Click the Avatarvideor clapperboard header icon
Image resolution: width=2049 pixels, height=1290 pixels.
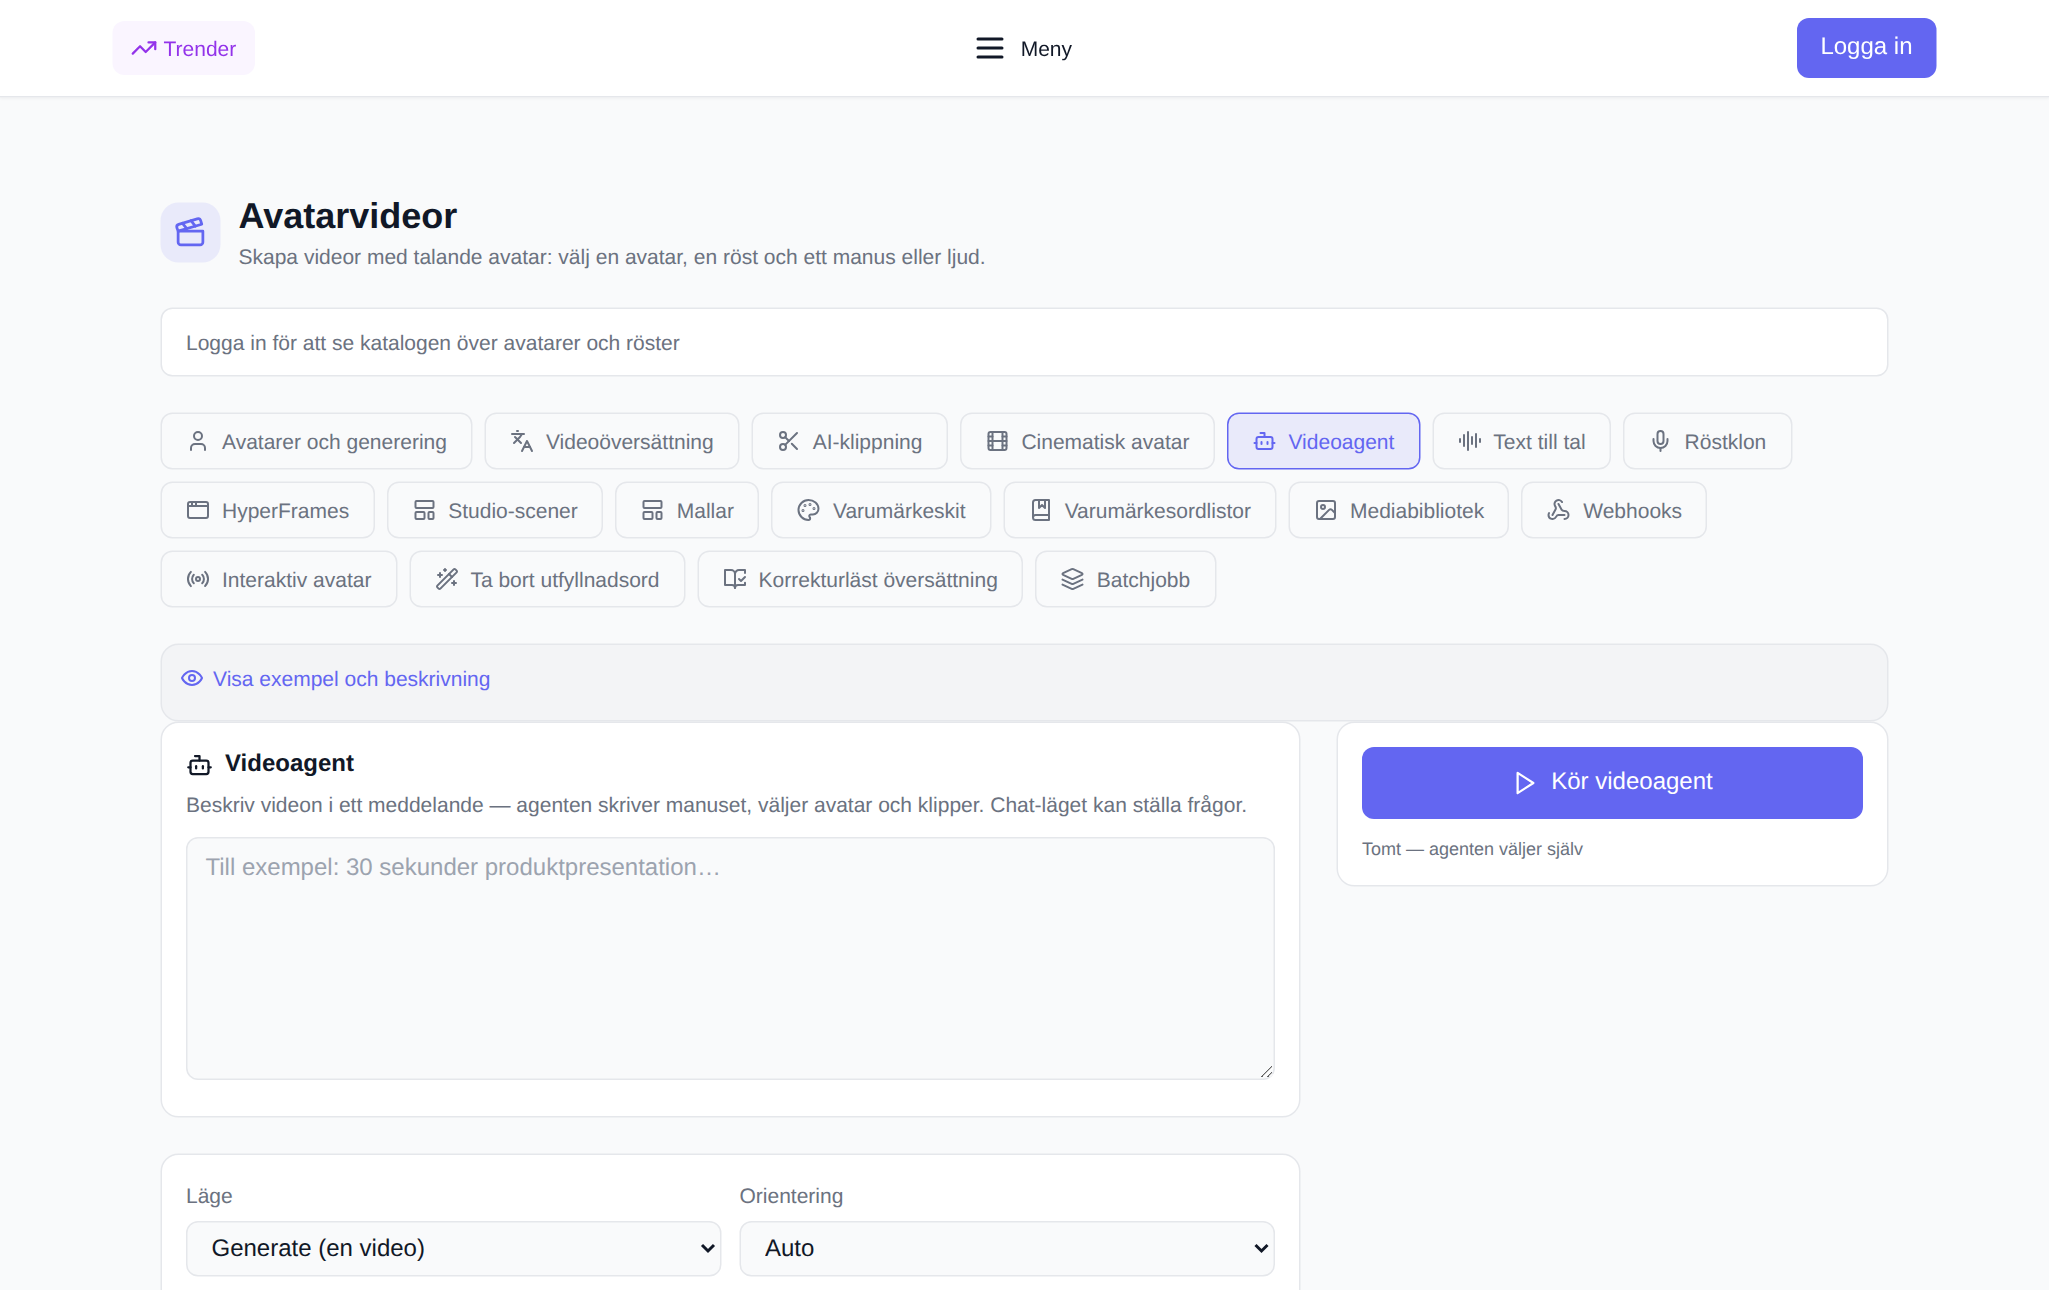190,232
